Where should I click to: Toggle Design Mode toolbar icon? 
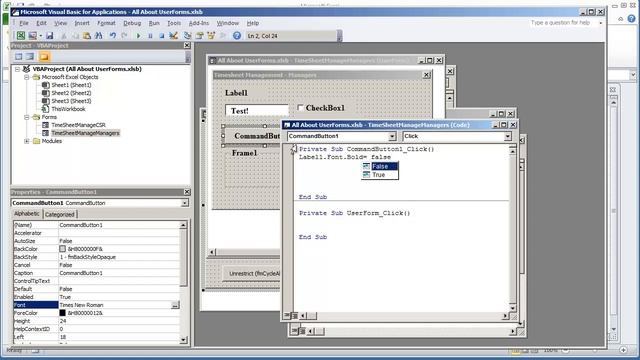[x=173, y=36]
